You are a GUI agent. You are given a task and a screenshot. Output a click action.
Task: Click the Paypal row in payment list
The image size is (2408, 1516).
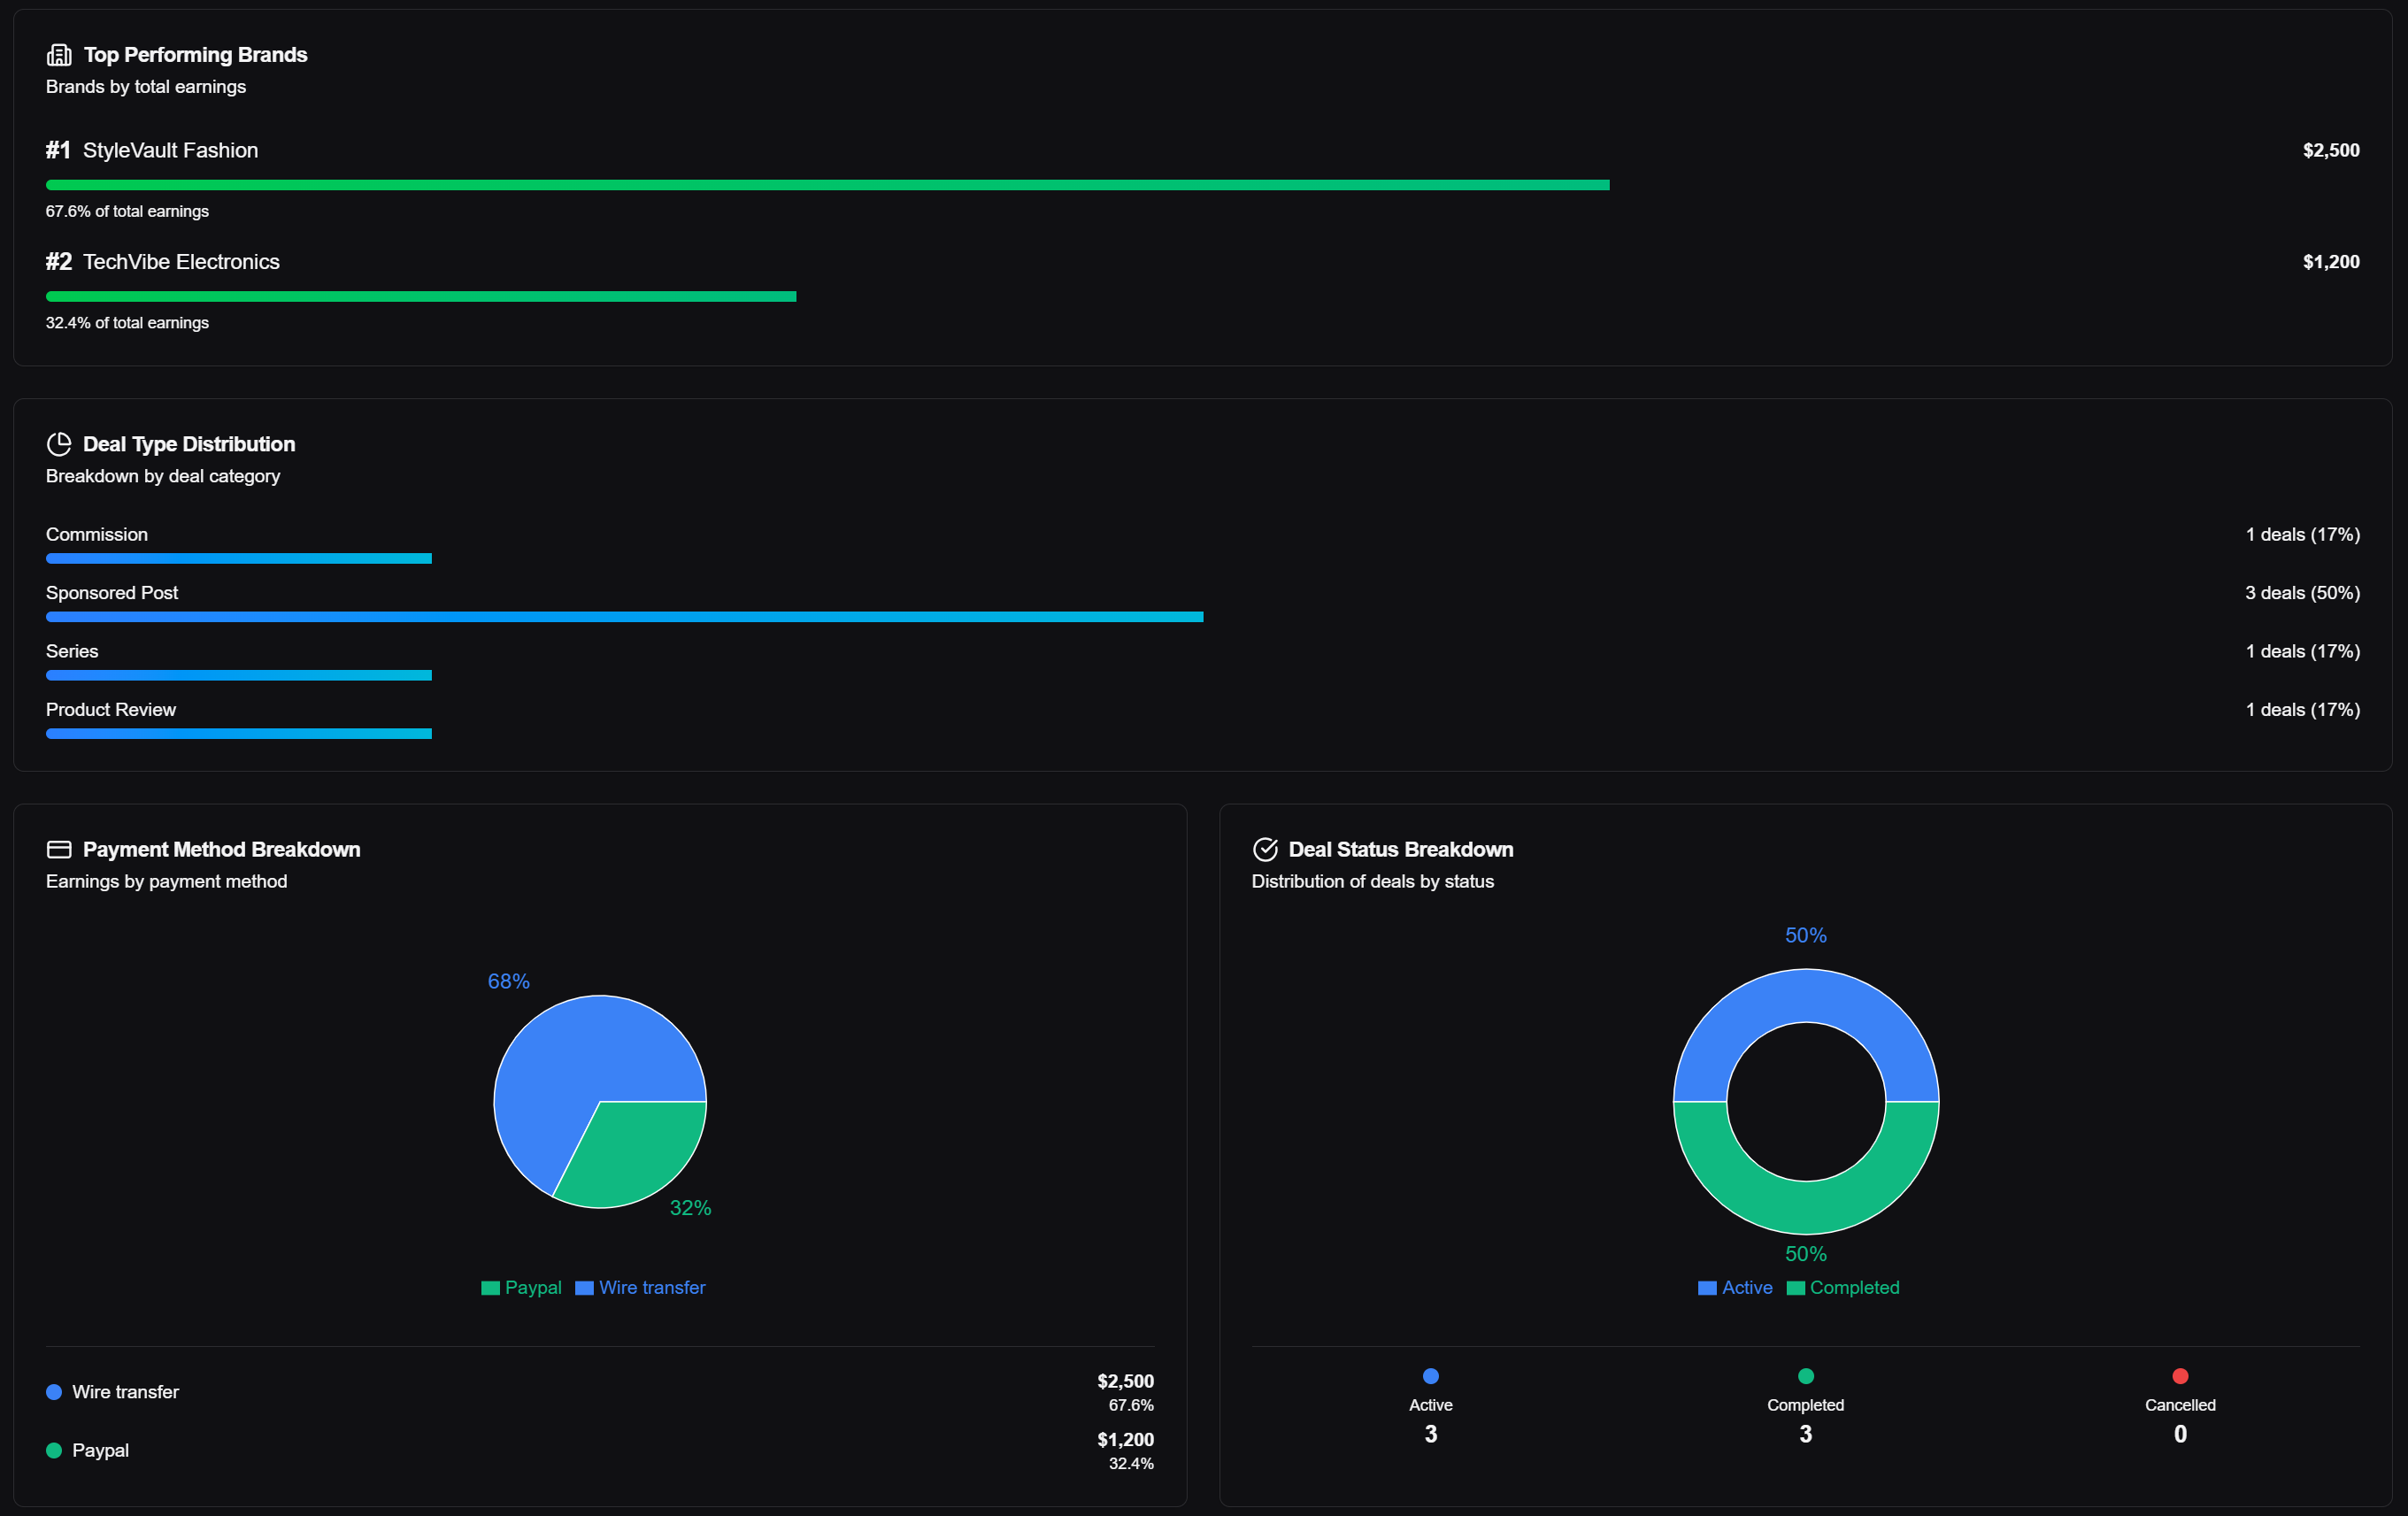pyautogui.click(x=100, y=1450)
